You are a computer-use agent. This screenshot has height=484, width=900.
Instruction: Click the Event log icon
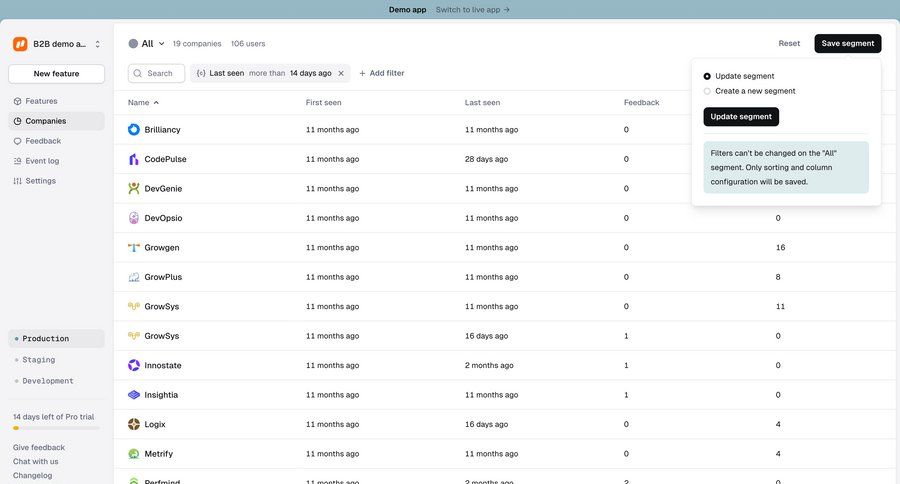(17, 161)
